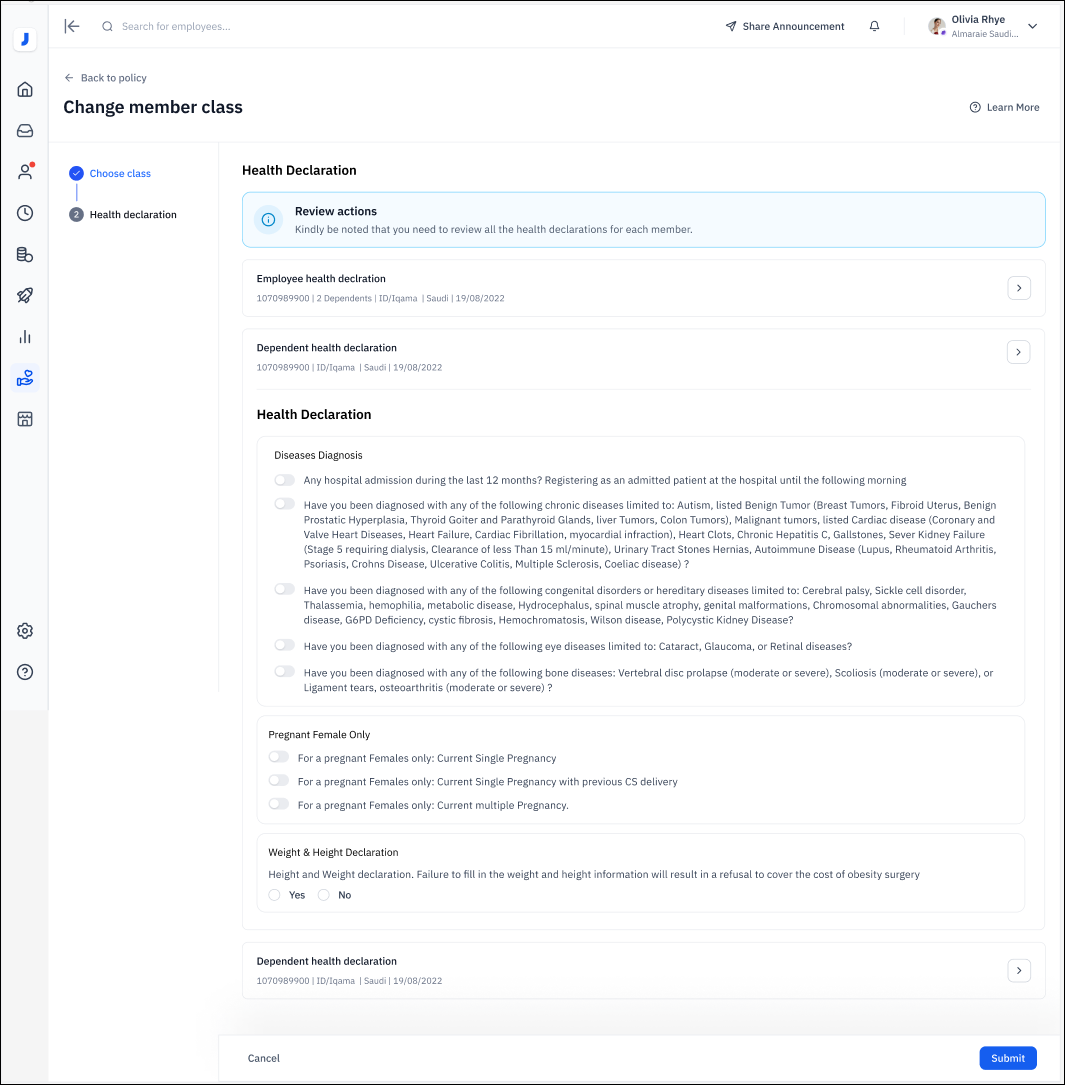Click the Submit button

pyautogui.click(x=1007, y=1058)
